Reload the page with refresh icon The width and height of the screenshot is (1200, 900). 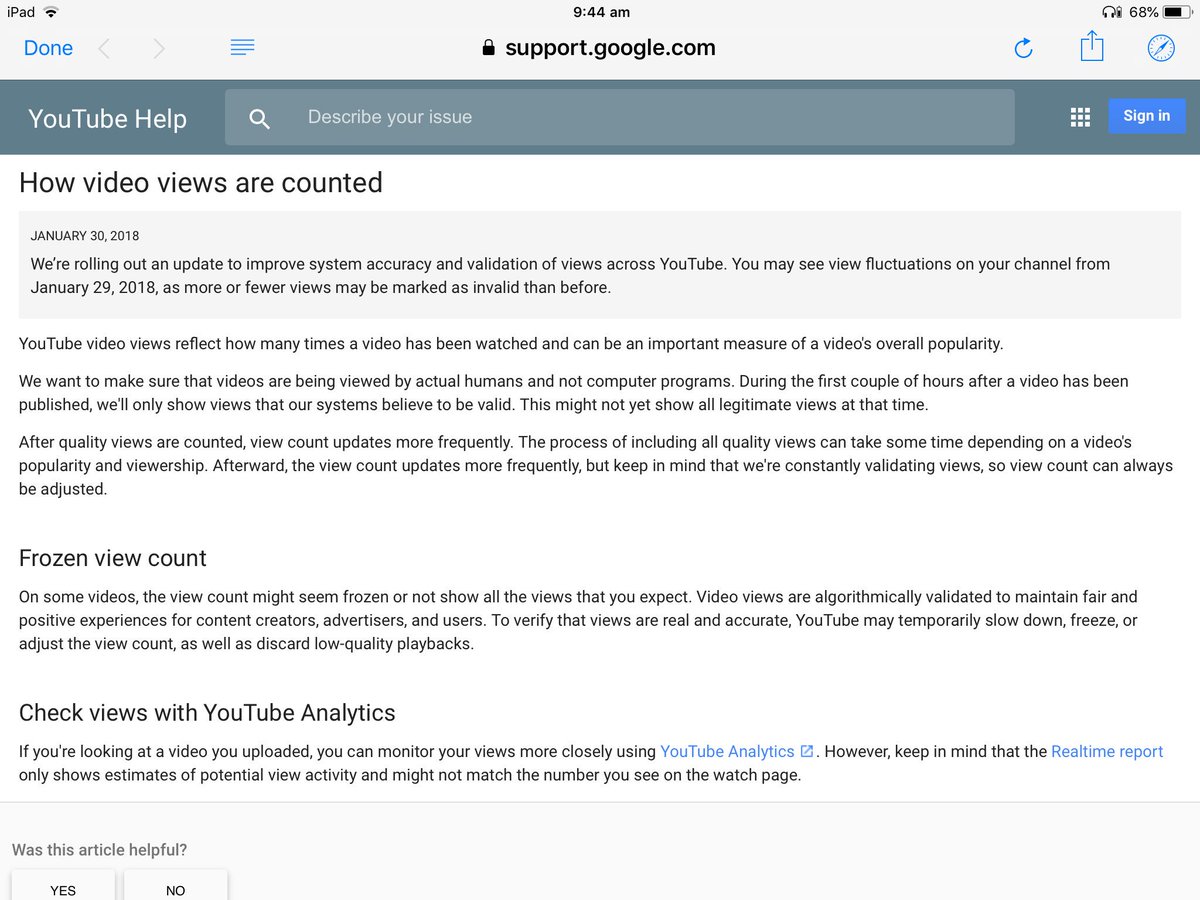1023,48
